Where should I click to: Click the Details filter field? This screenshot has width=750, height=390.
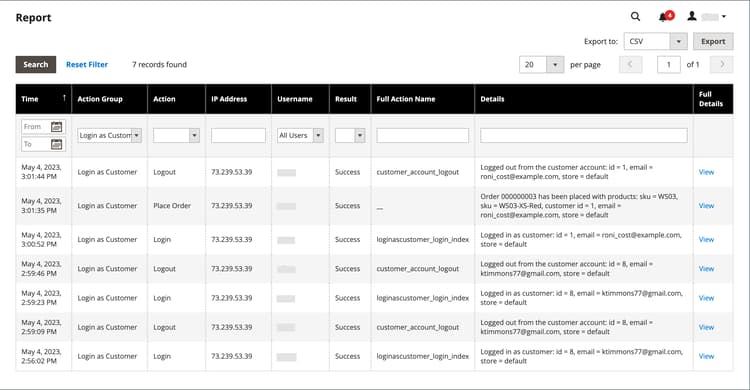coord(584,135)
